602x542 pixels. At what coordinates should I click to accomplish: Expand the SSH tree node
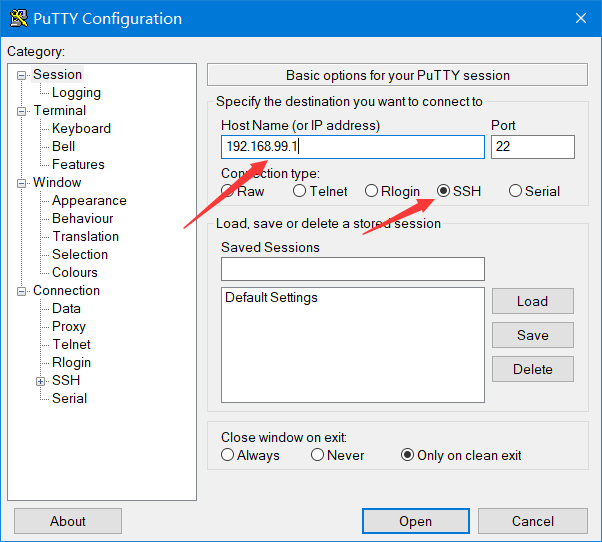pyautogui.click(x=40, y=381)
